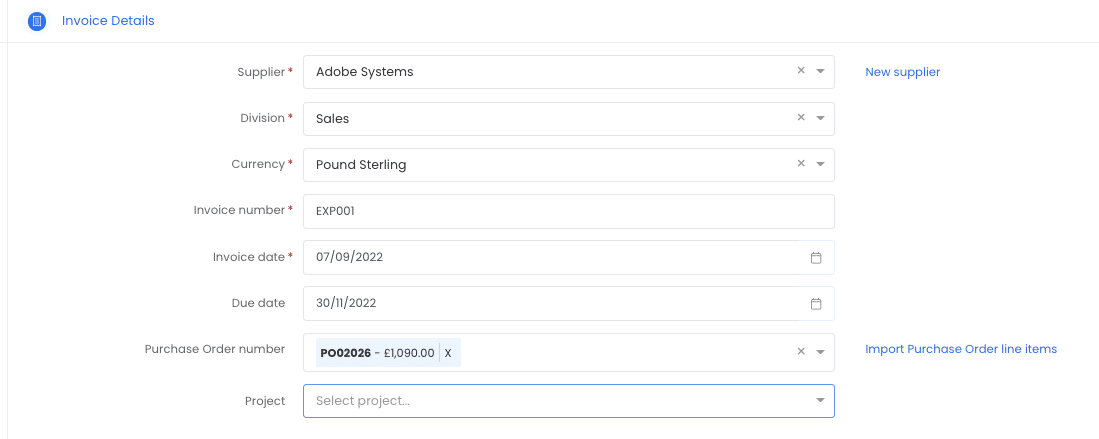
Task: Clear all Purchase Order number selections
Action: point(801,351)
